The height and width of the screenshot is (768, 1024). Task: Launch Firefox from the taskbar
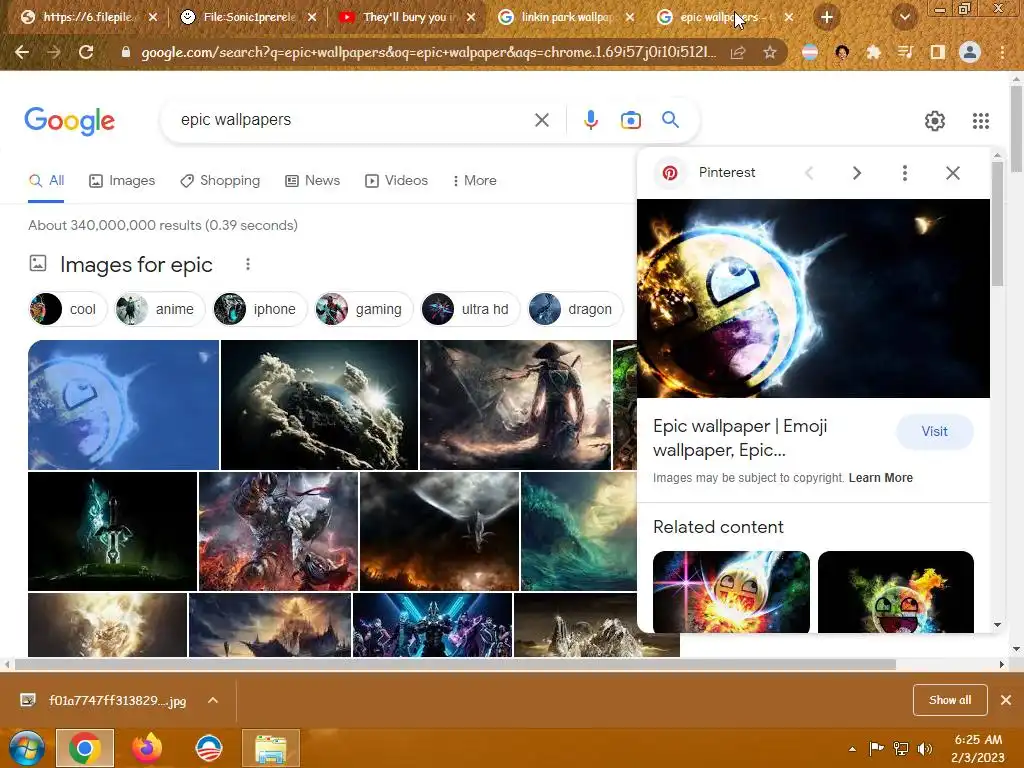[x=147, y=748]
